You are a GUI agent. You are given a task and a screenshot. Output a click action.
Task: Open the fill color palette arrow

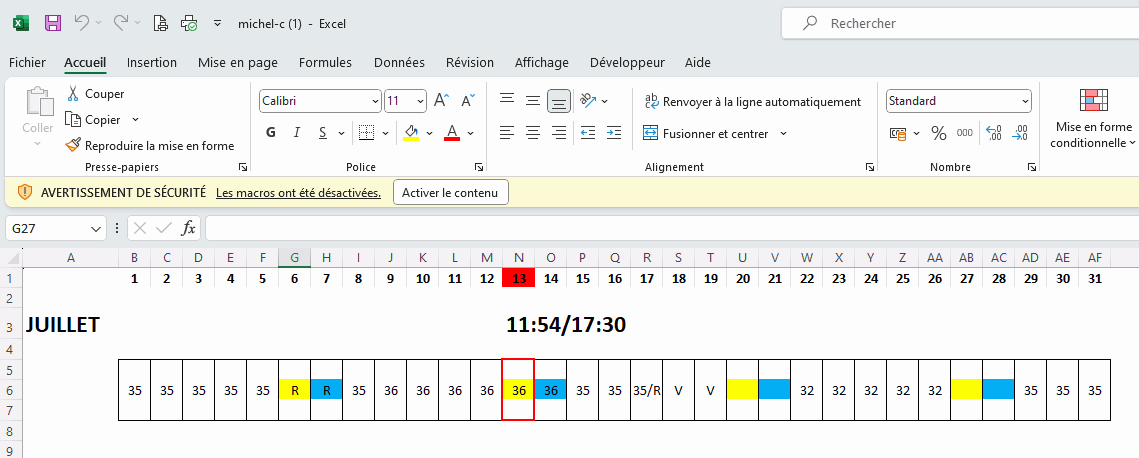point(429,133)
